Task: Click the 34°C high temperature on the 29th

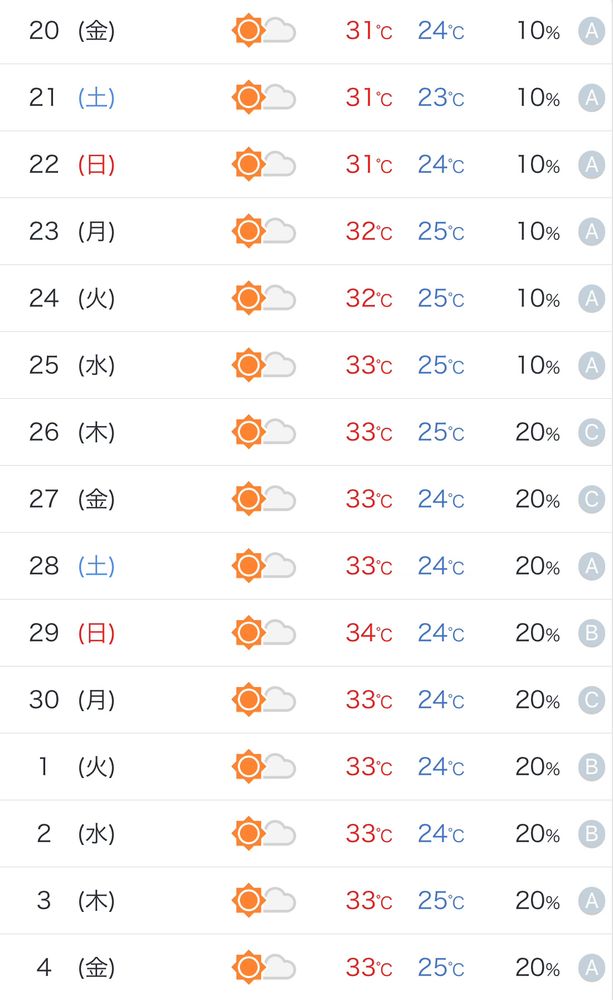Action: tap(369, 633)
